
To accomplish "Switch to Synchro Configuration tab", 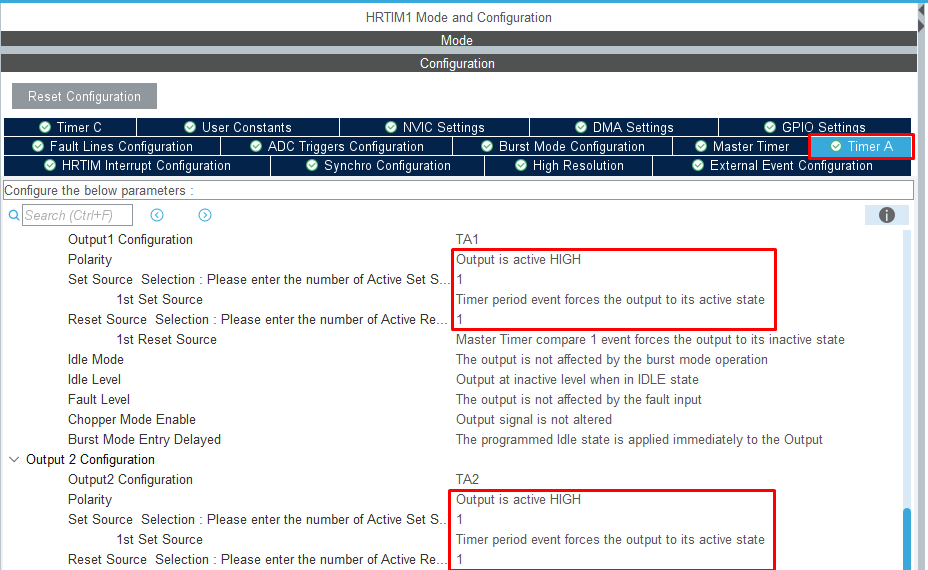I will pyautogui.click(x=378, y=166).
